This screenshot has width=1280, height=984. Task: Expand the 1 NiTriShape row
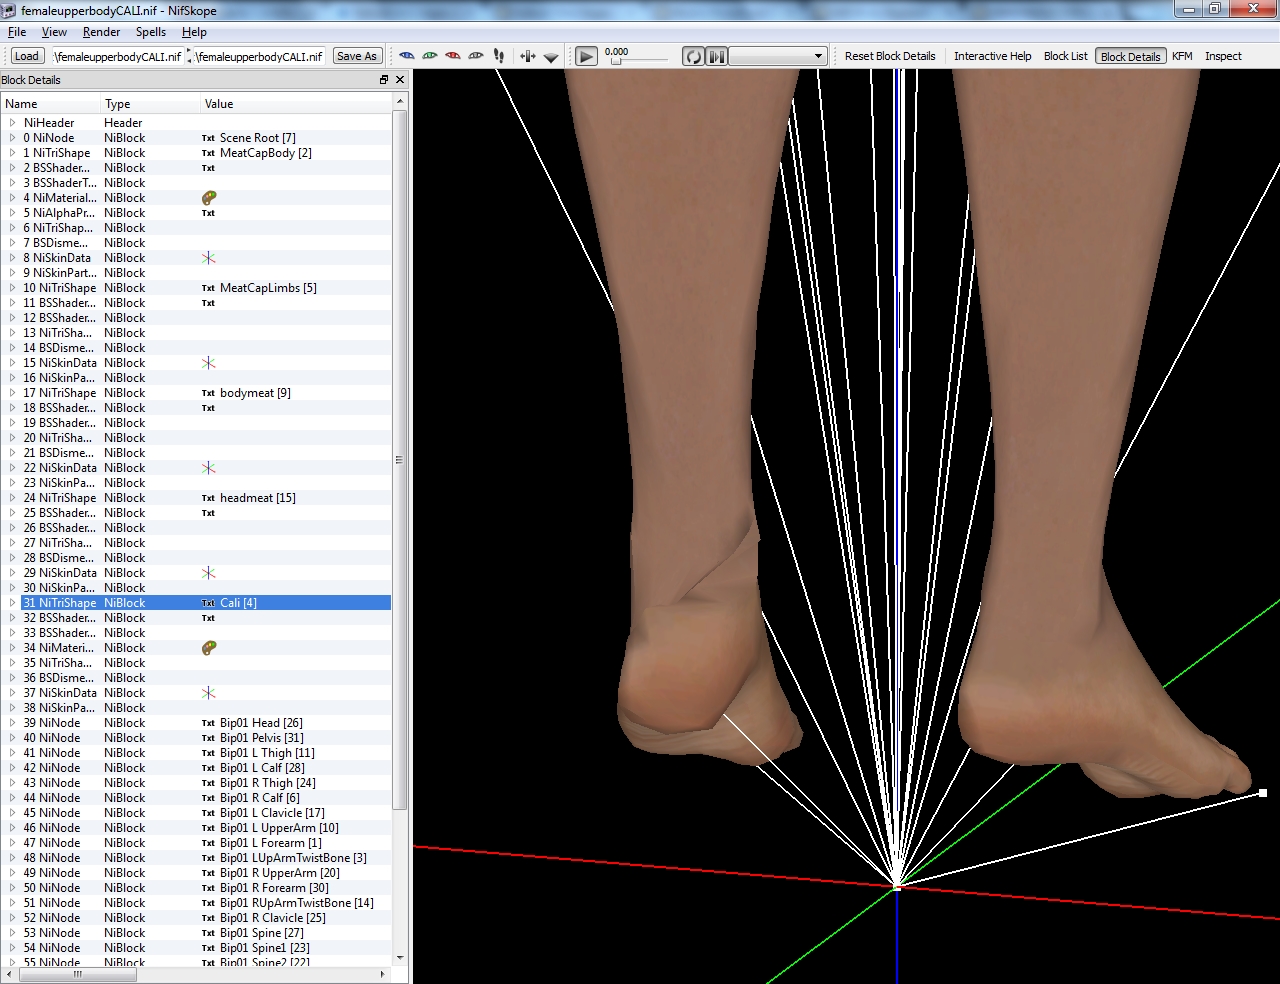(12, 153)
